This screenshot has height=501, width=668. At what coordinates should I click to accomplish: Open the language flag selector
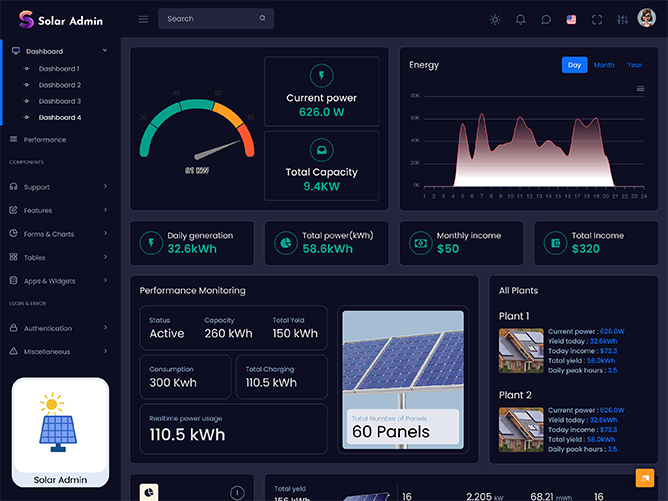[x=572, y=19]
